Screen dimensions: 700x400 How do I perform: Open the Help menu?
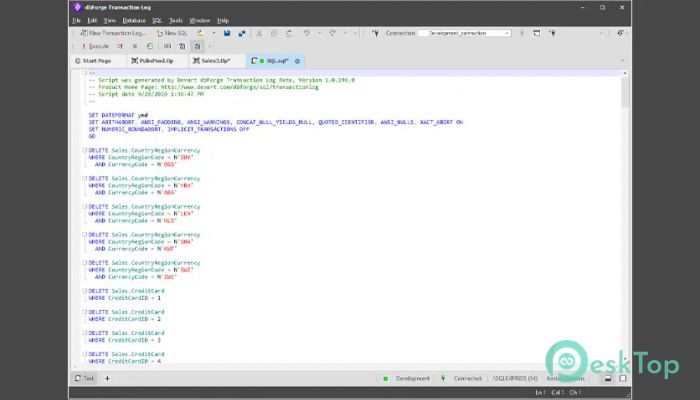point(223,21)
